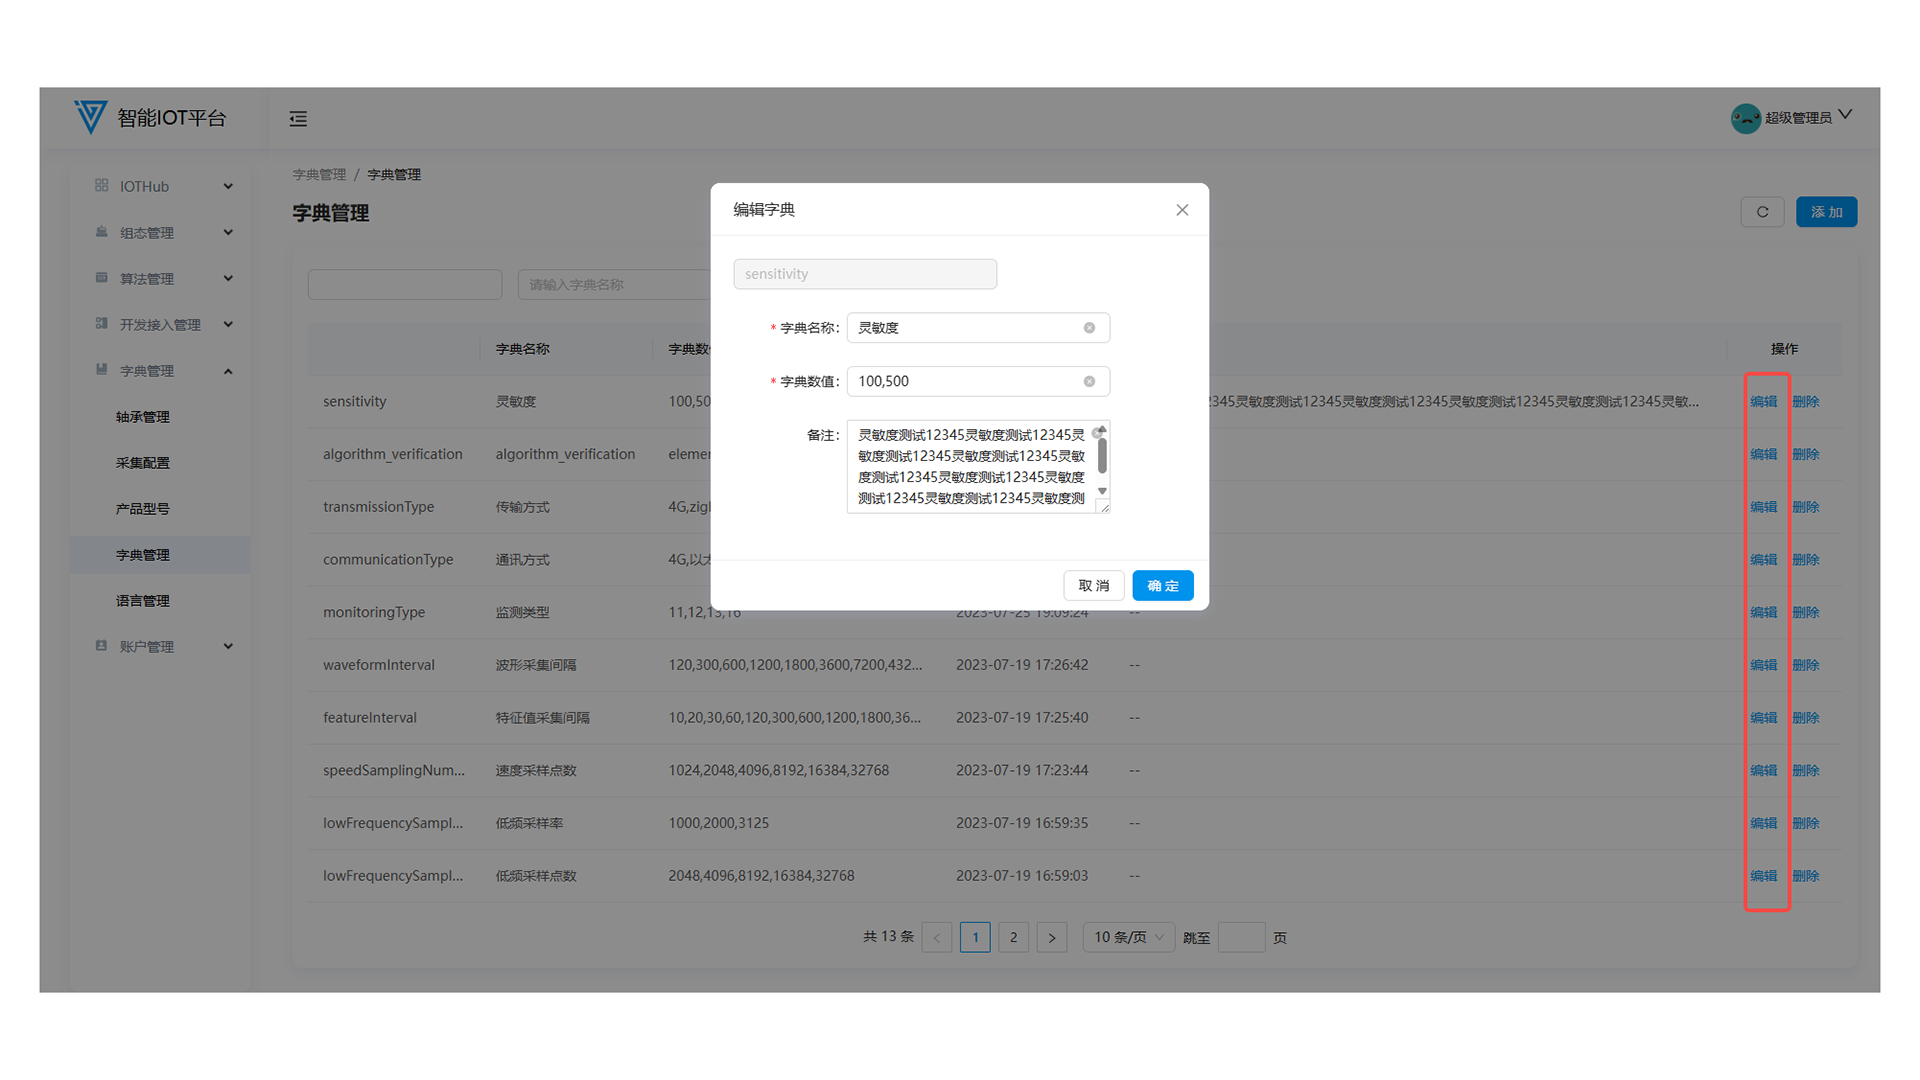Click the 确定 confirm button
The height and width of the screenshot is (1080, 1920).
(1162, 586)
